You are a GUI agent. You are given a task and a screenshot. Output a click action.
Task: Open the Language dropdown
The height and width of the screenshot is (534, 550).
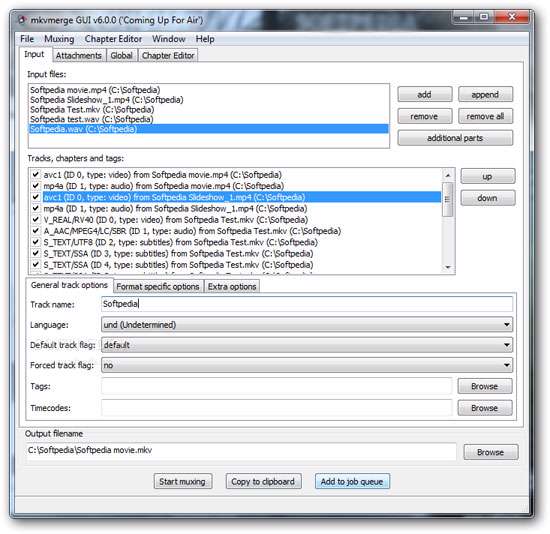(x=307, y=325)
